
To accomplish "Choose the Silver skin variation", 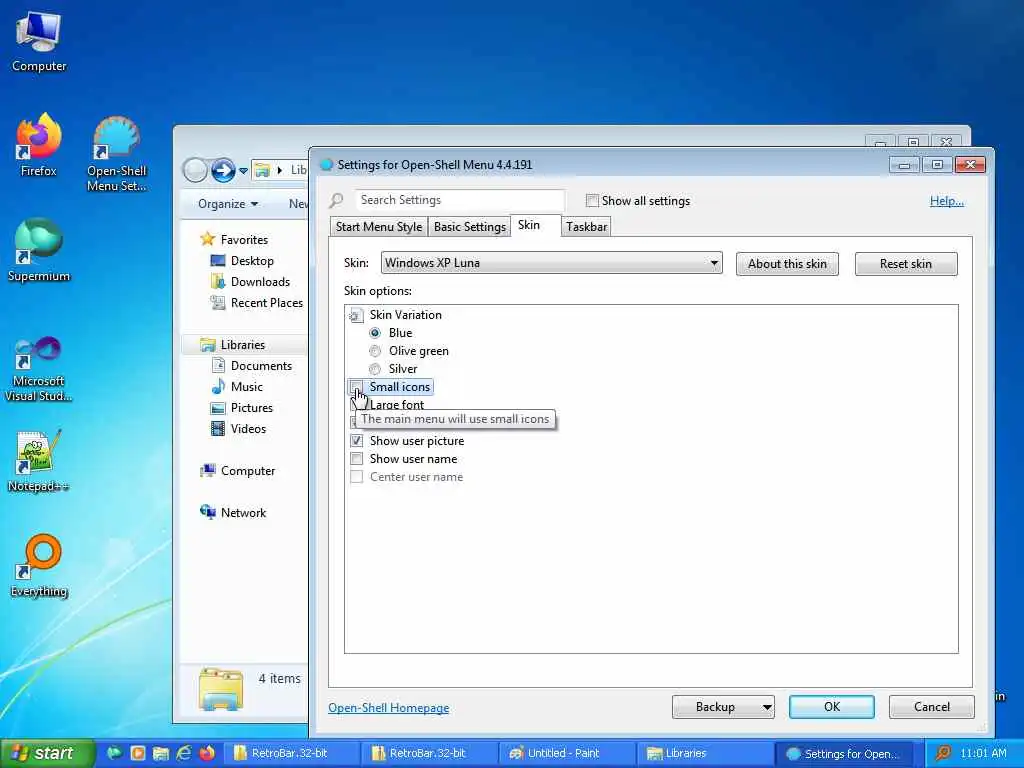I will pyautogui.click(x=375, y=369).
